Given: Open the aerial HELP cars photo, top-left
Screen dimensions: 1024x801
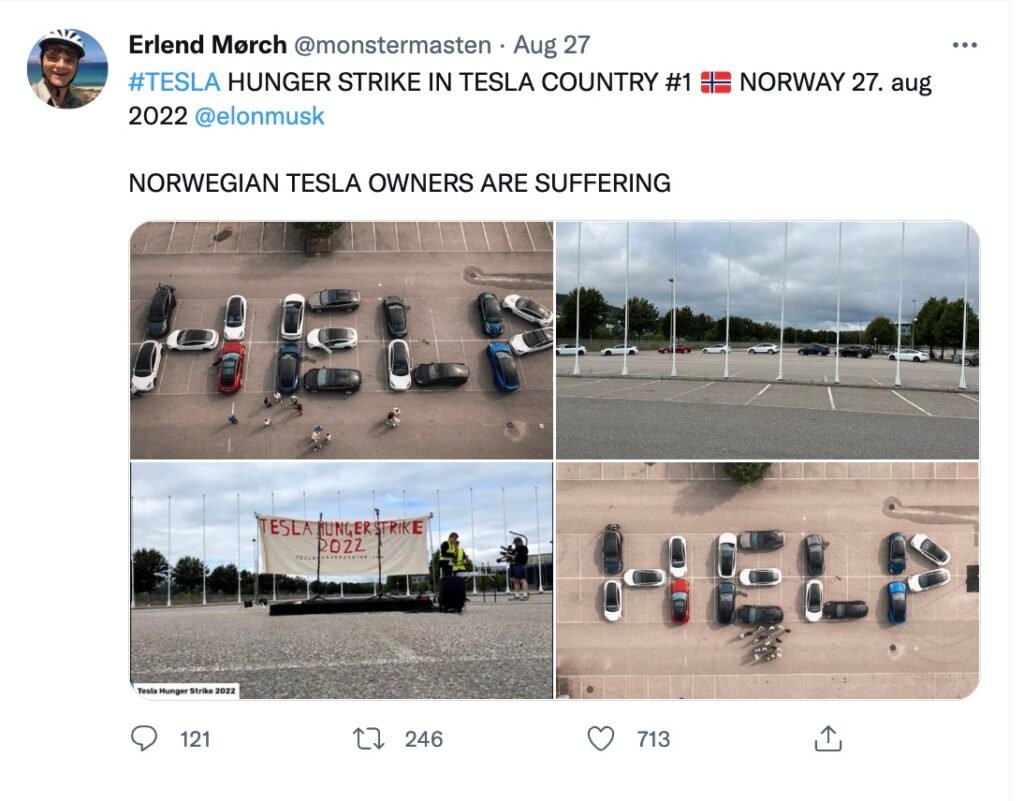Looking at the screenshot, I should click(x=342, y=340).
